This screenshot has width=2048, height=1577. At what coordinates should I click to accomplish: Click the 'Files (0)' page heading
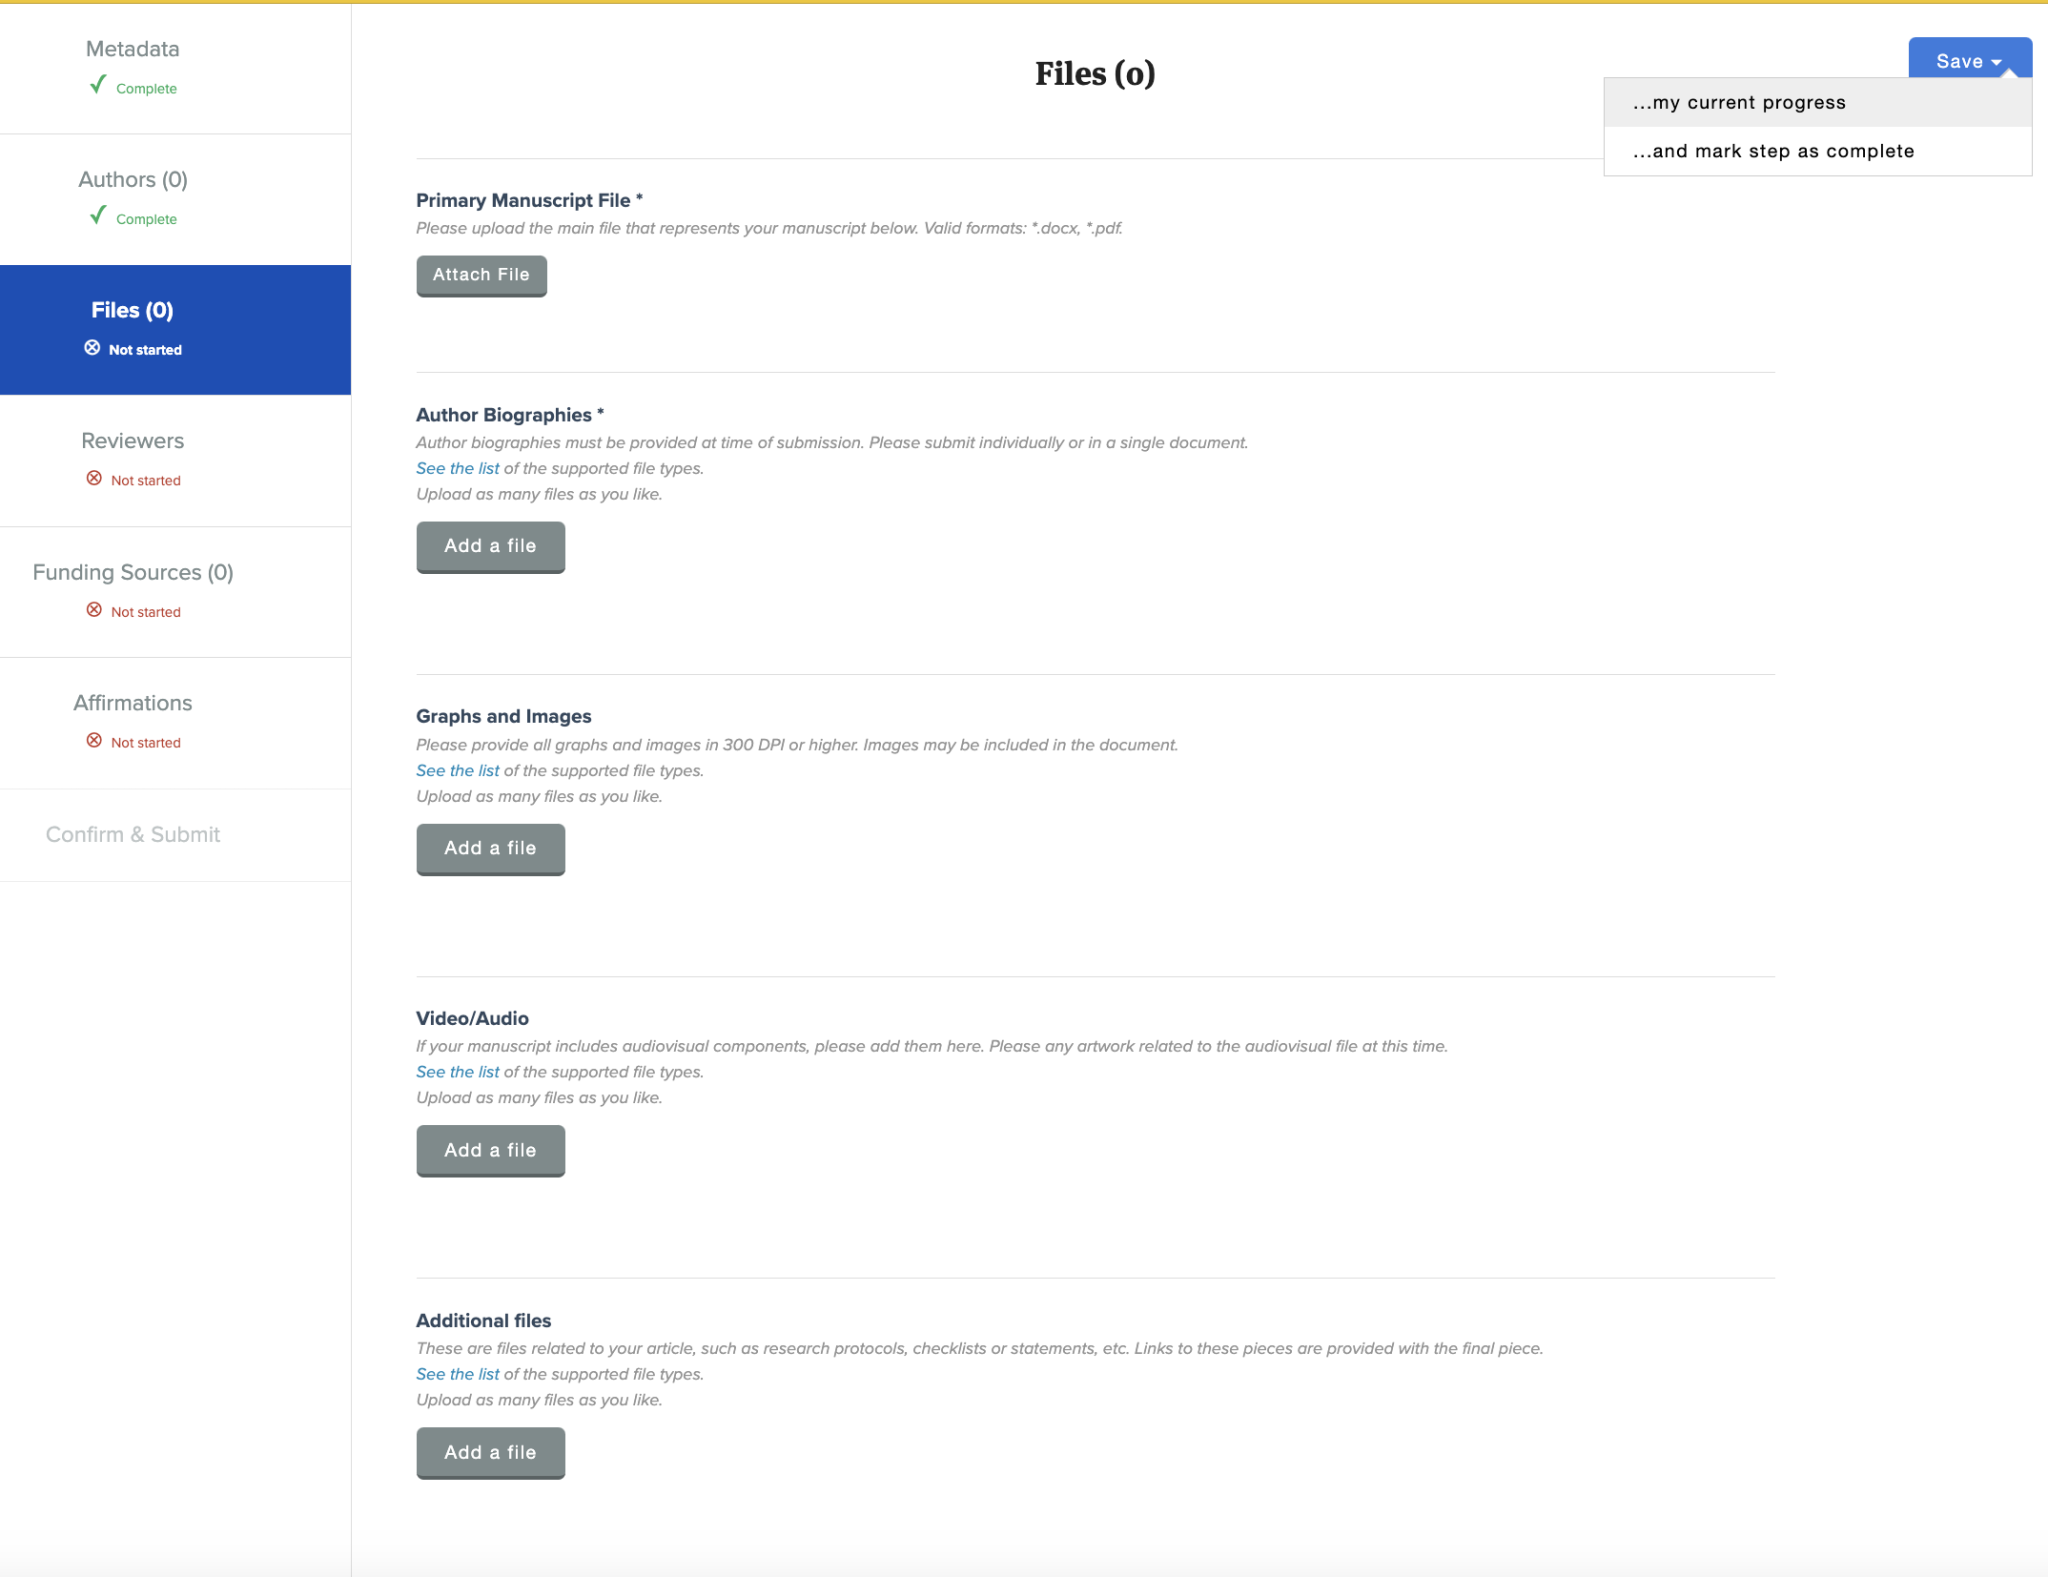click(1095, 74)
